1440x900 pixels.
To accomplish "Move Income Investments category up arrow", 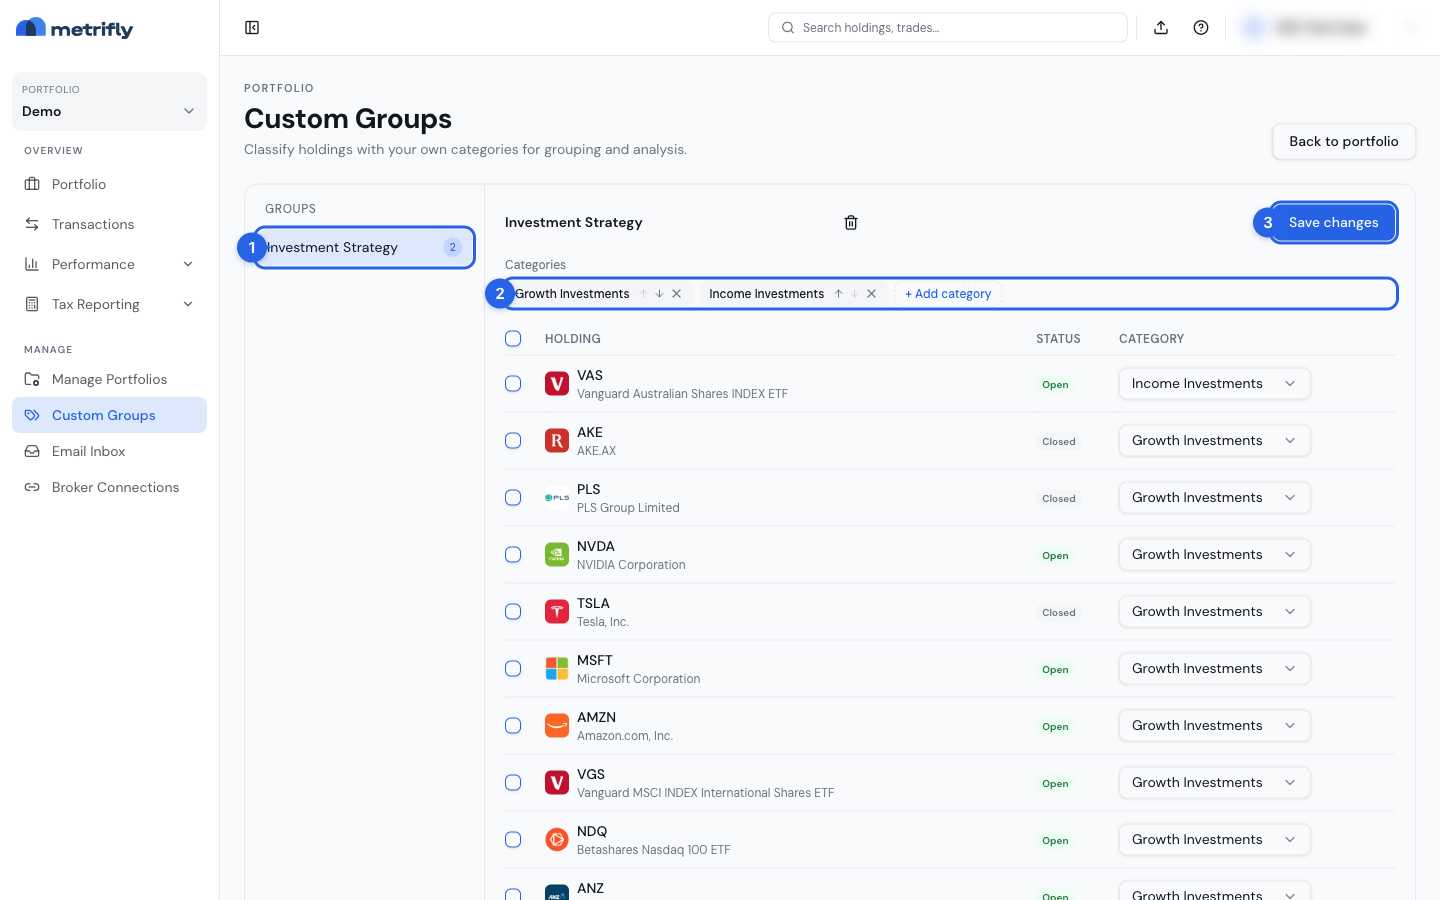I will pyautogui.click(x=838, y=294).
